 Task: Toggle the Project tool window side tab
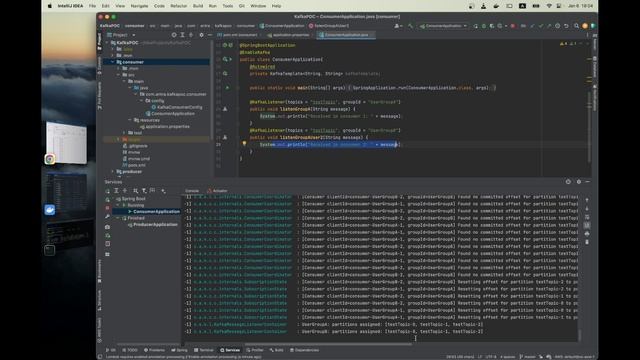coord(99,42)
